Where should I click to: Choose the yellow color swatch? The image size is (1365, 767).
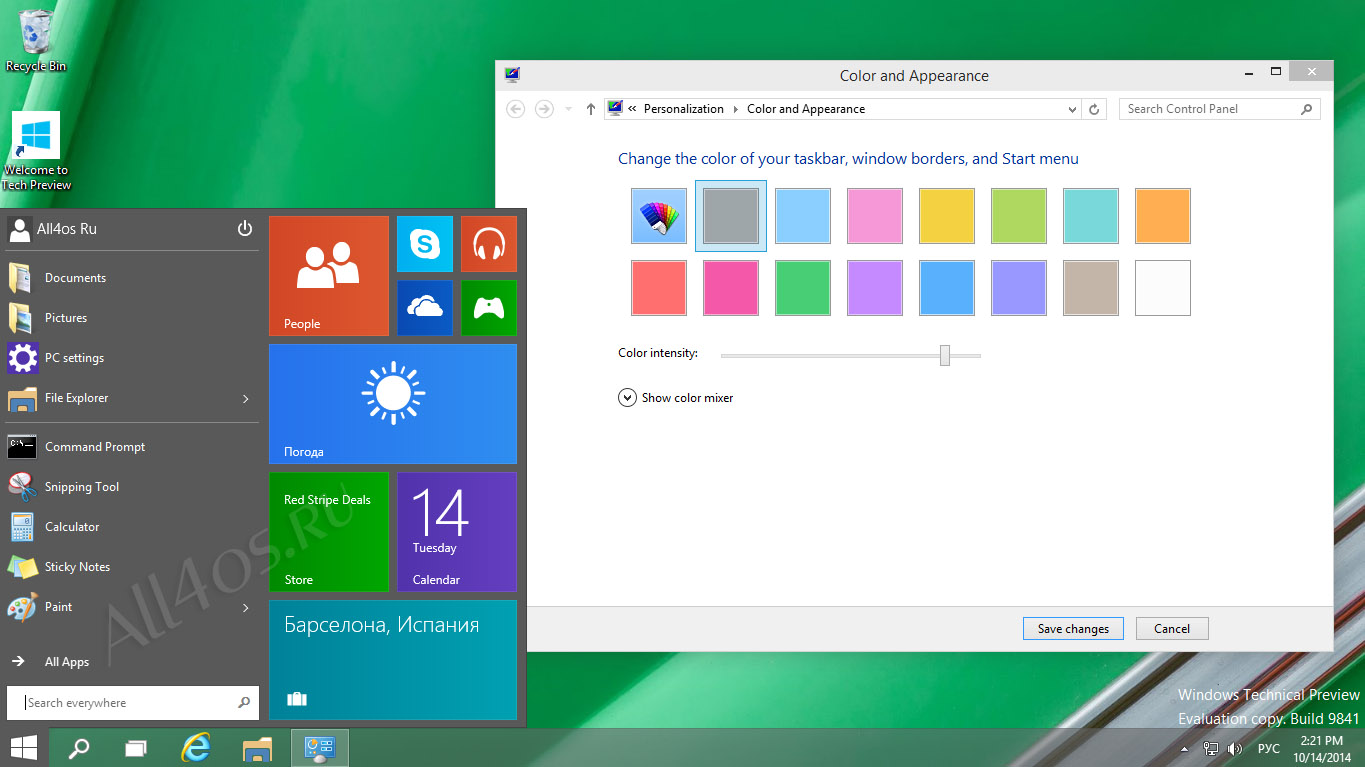tap(947, 216)
